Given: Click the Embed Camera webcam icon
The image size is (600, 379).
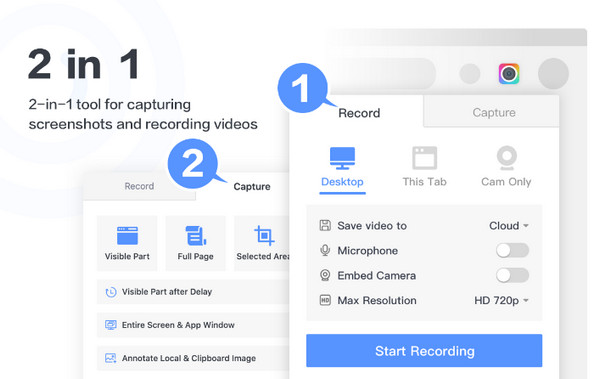Looking at the screenshot, I should 325,275.
